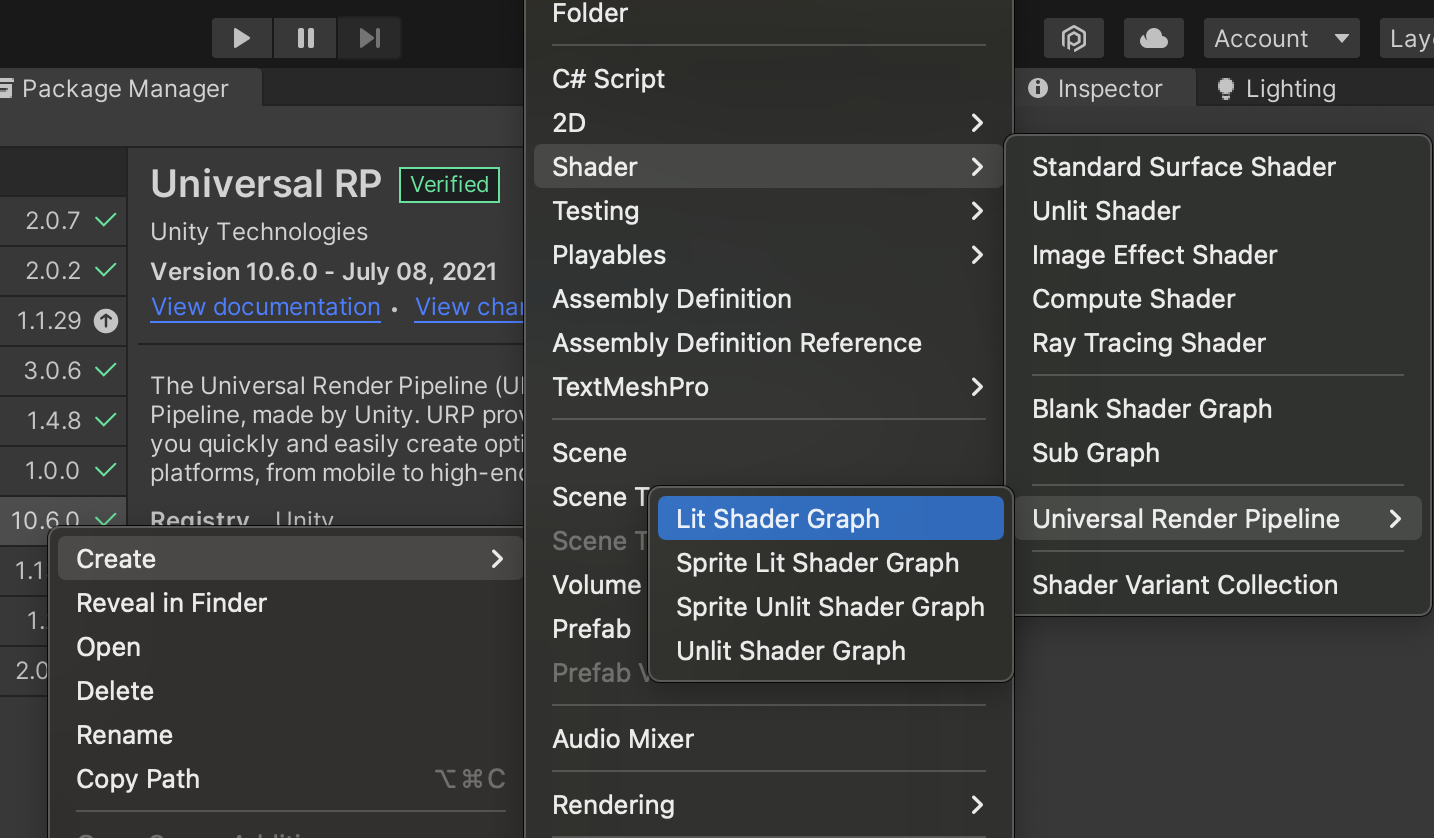Create an Assembly Definition Reference

(x=768, y=343)
